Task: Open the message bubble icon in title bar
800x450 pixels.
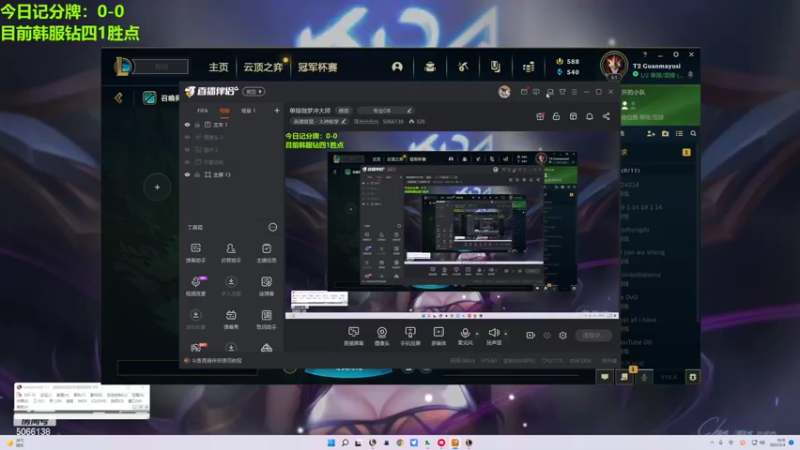Action: pyautogui.click(x=536, y=92)
